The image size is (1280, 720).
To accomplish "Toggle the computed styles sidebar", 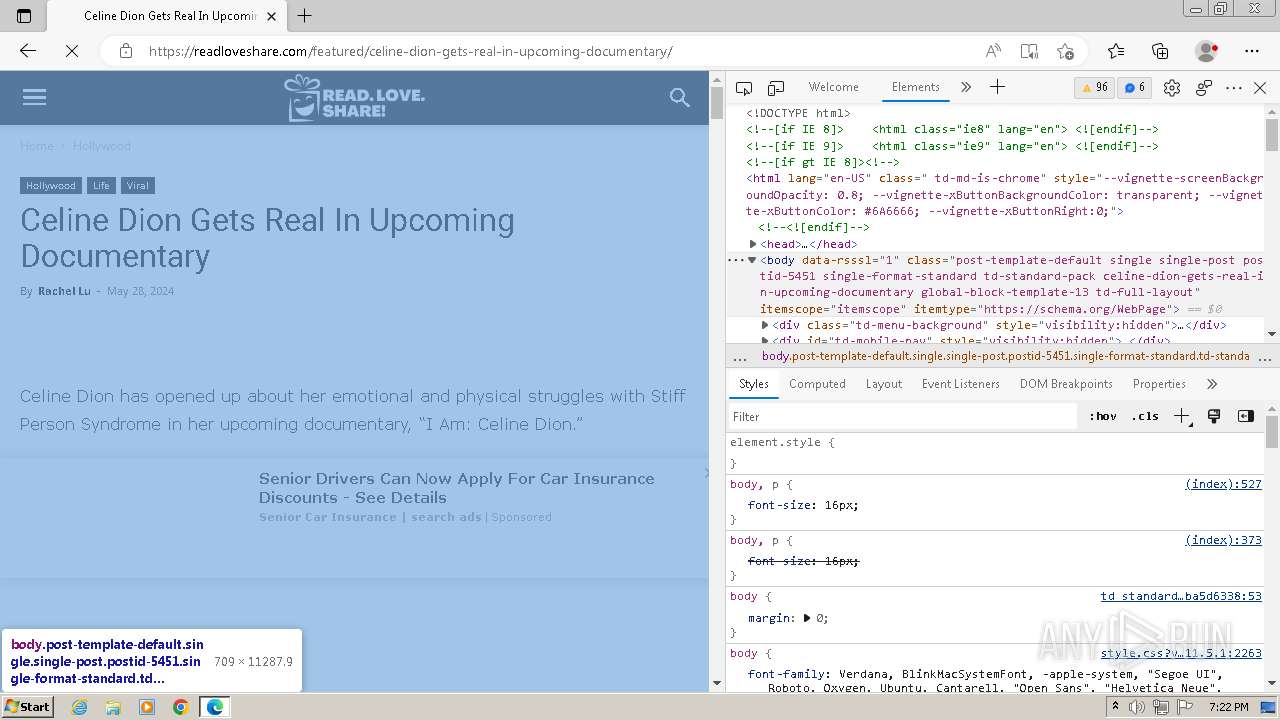I will click(1246, 417).
